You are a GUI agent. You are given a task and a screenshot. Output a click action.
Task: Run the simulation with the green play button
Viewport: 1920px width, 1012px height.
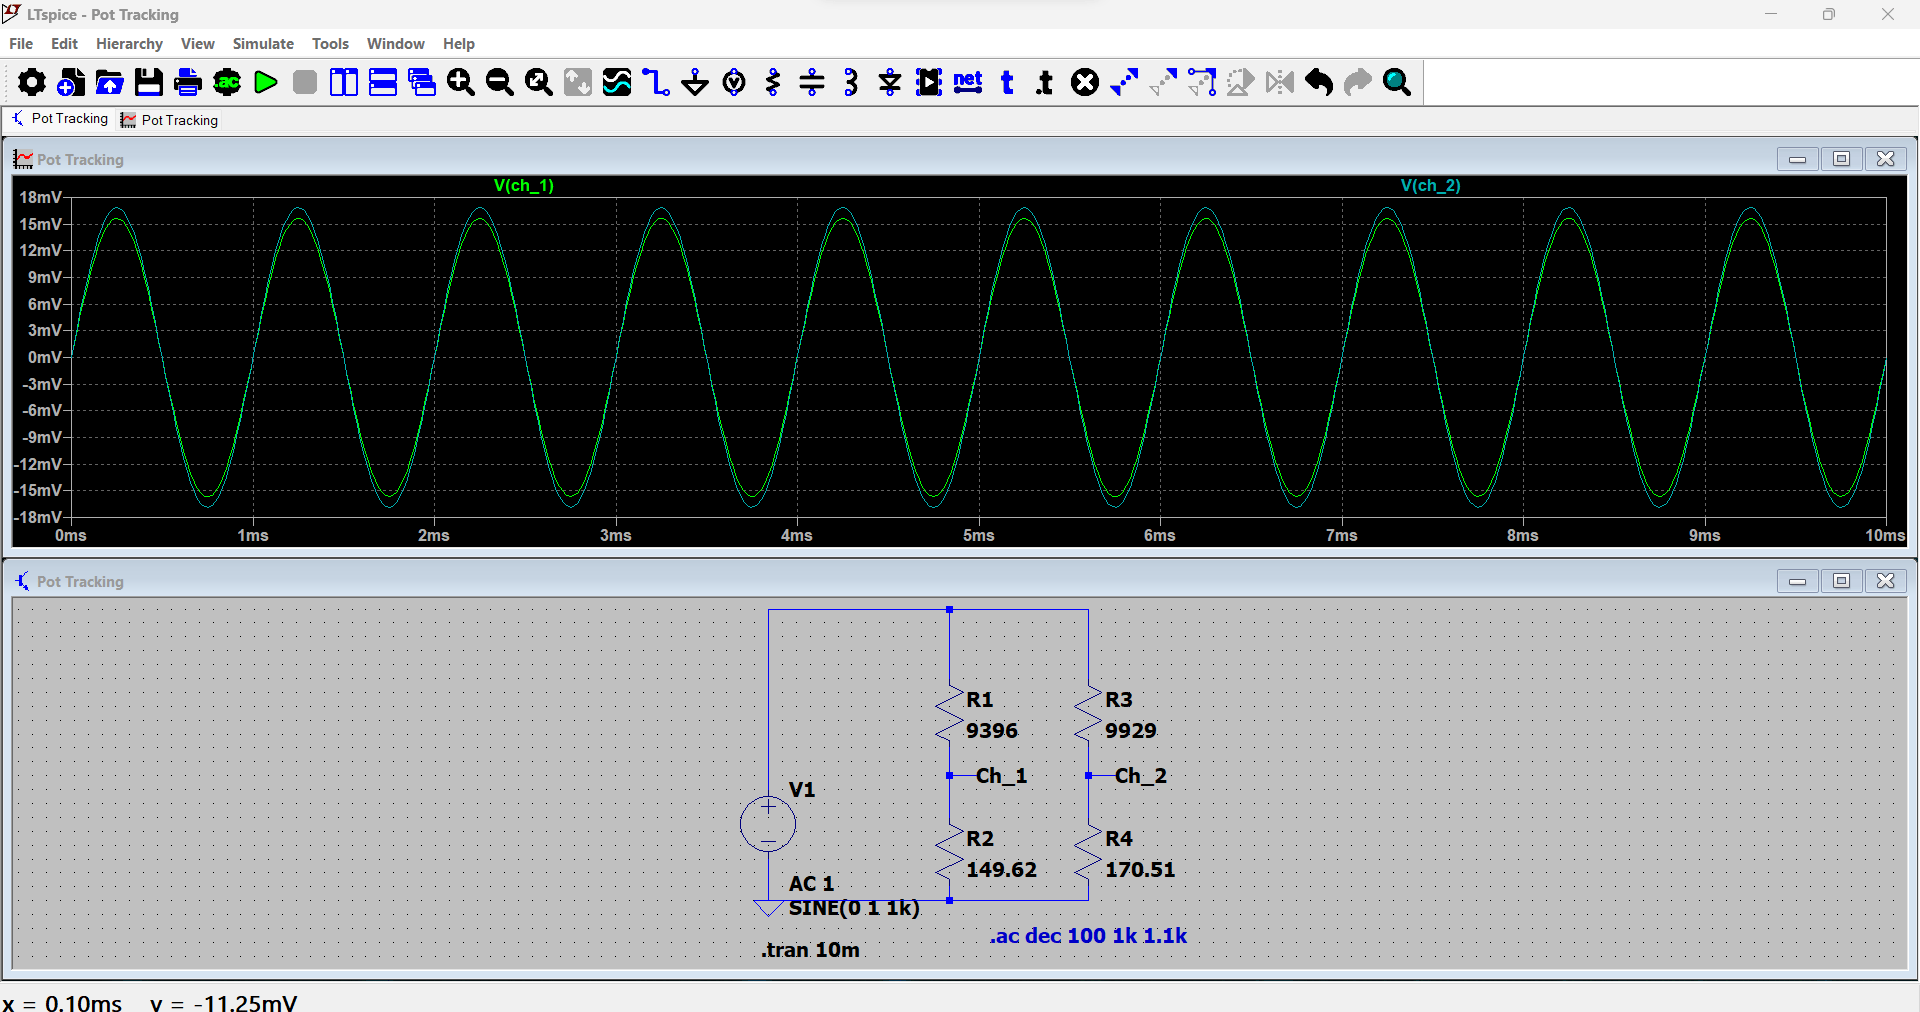(266, 82)
